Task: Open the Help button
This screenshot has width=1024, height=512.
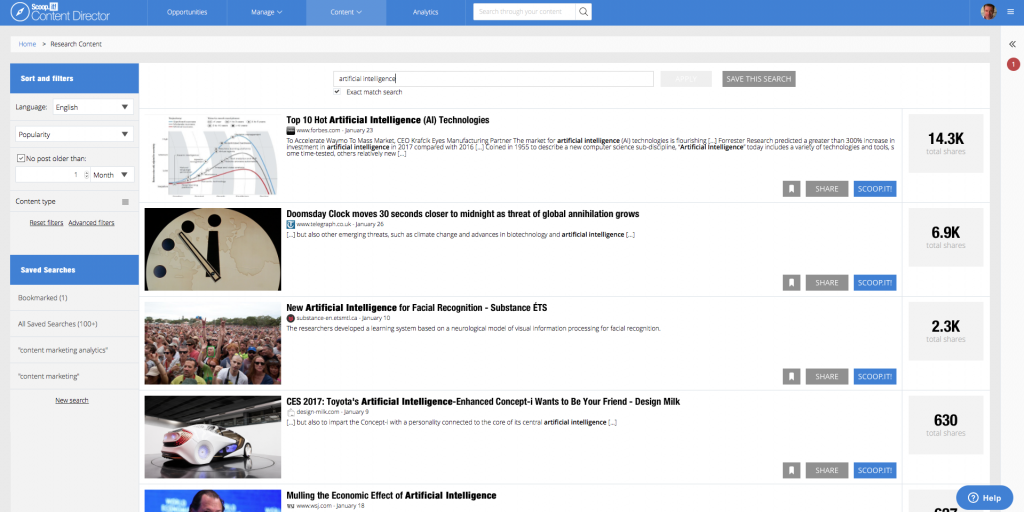Action: [985, 498]
